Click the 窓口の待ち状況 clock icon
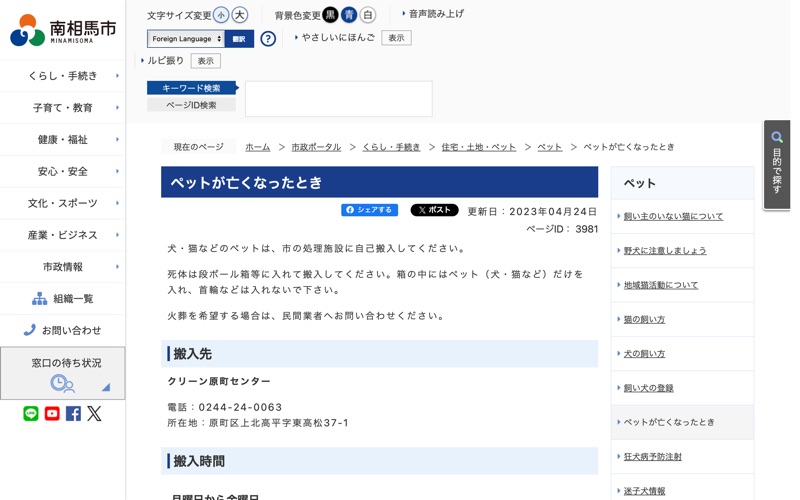This screenshot has width=800, height=500. (x=62, y=384)
